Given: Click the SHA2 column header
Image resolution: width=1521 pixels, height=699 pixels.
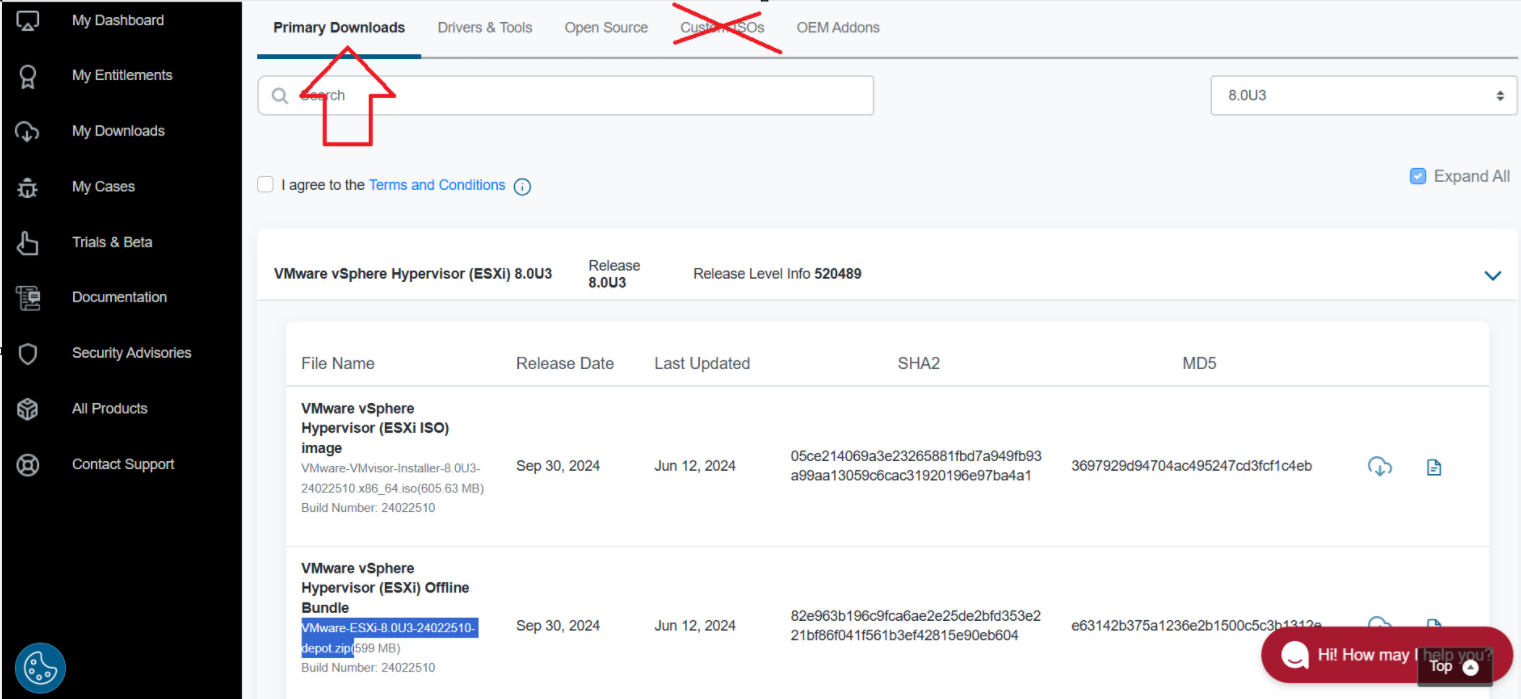Looking at the screenshot, I should [x=919, y=364].
